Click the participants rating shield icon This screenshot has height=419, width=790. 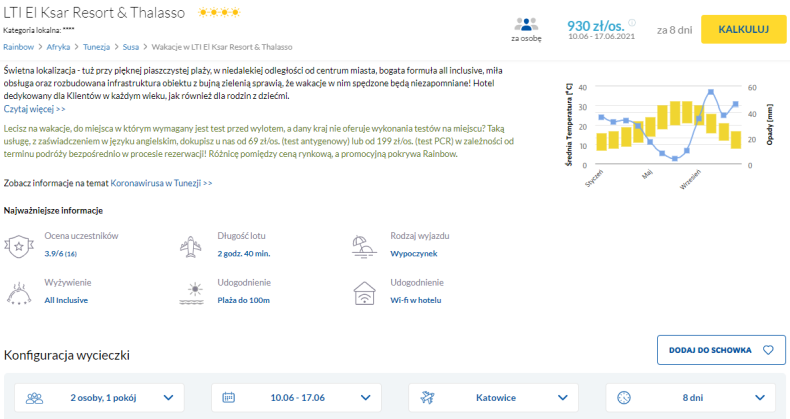click(19, 246)
